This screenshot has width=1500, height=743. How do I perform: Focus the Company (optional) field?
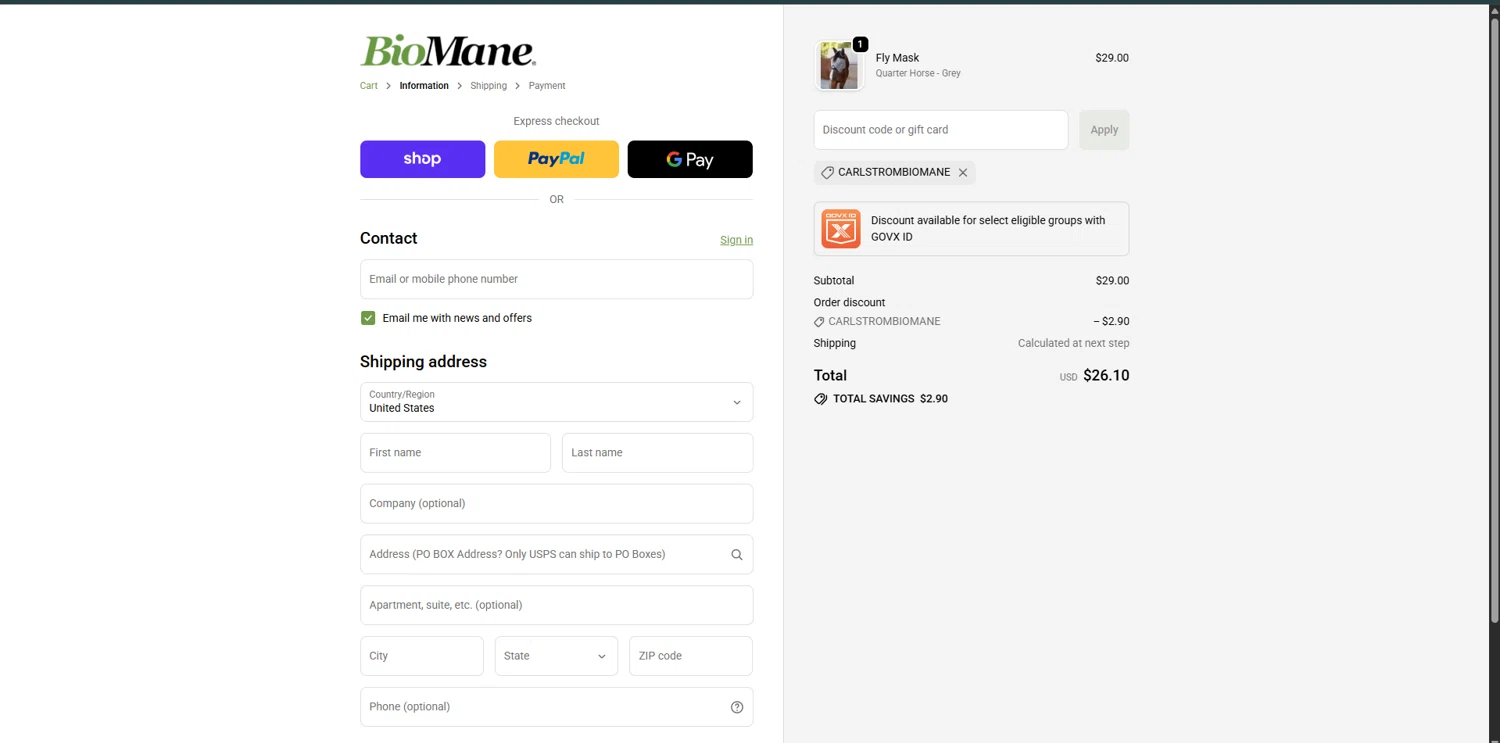tap(556, 504)
